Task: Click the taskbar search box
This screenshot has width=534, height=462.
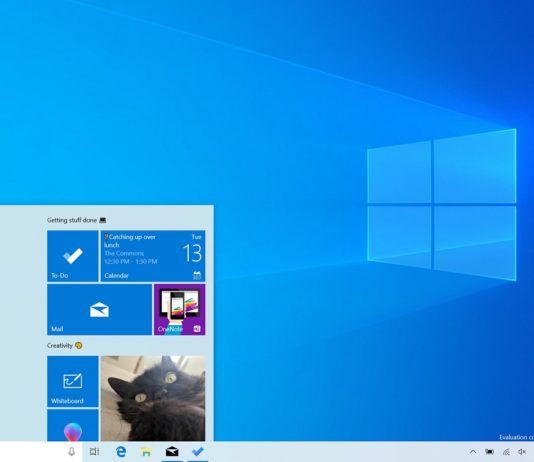Action: pos(41,452)
